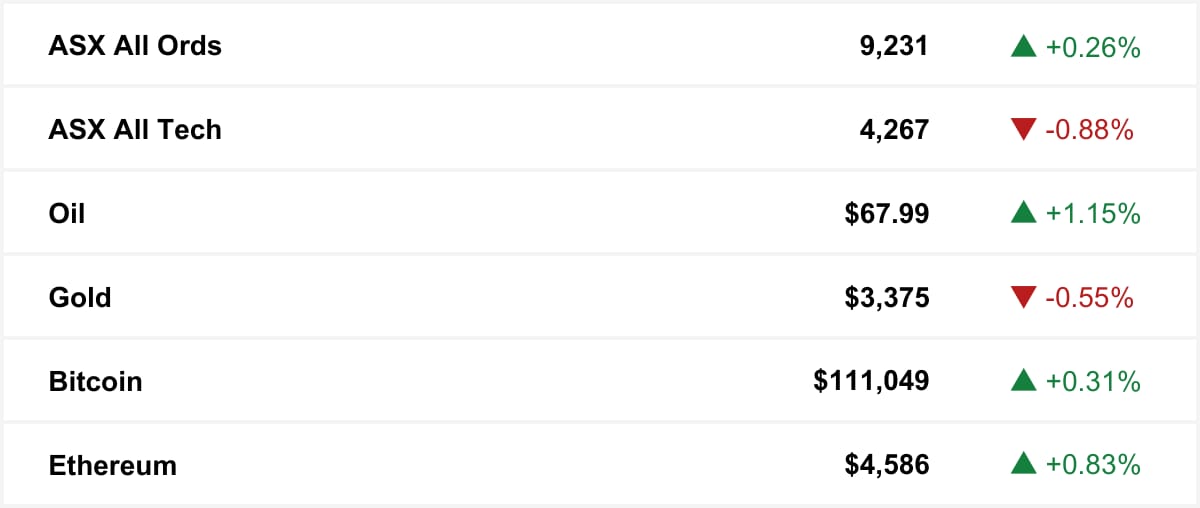The width and height of the screenshot is (1200, 508).
Task: Click the red down arrow for ASX All Tech
Action: [1023, 130]
